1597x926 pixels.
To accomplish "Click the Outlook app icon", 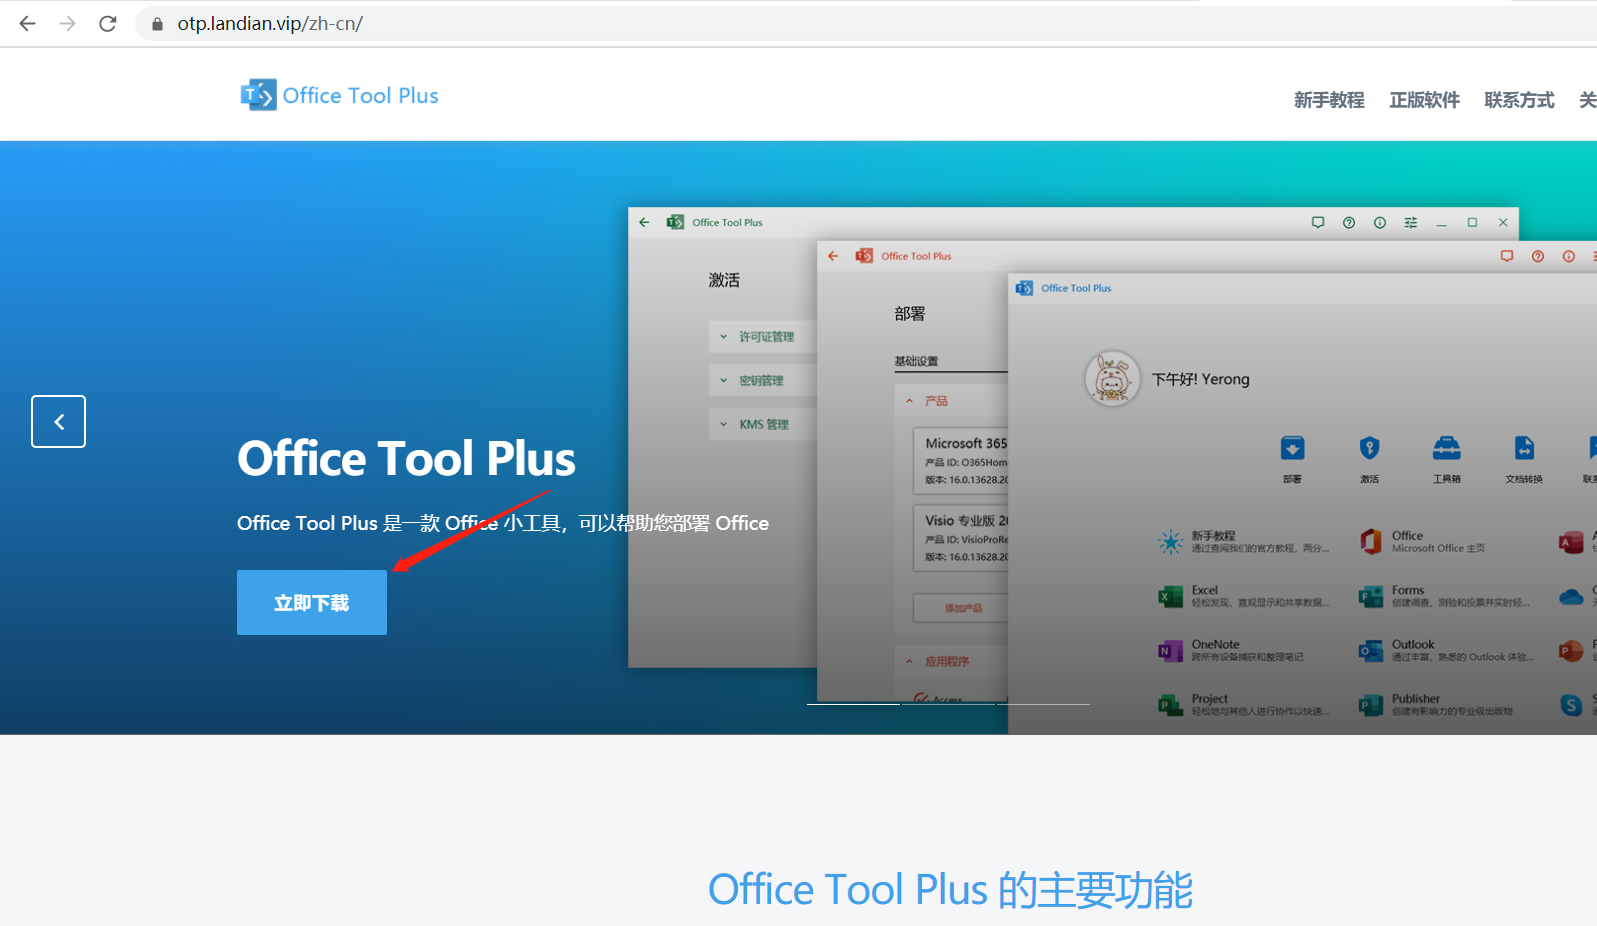I will [1370, 651].
